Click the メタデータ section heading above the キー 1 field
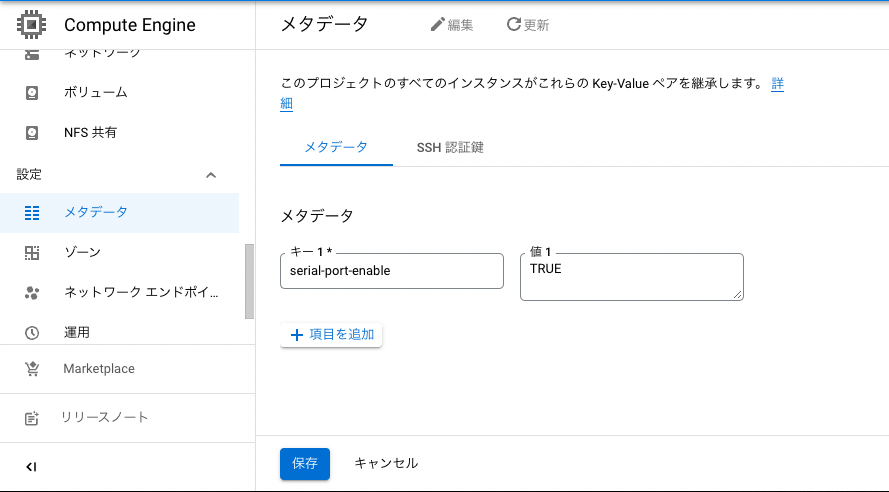This screenshot has width=889, height=492. coord(317,216)
